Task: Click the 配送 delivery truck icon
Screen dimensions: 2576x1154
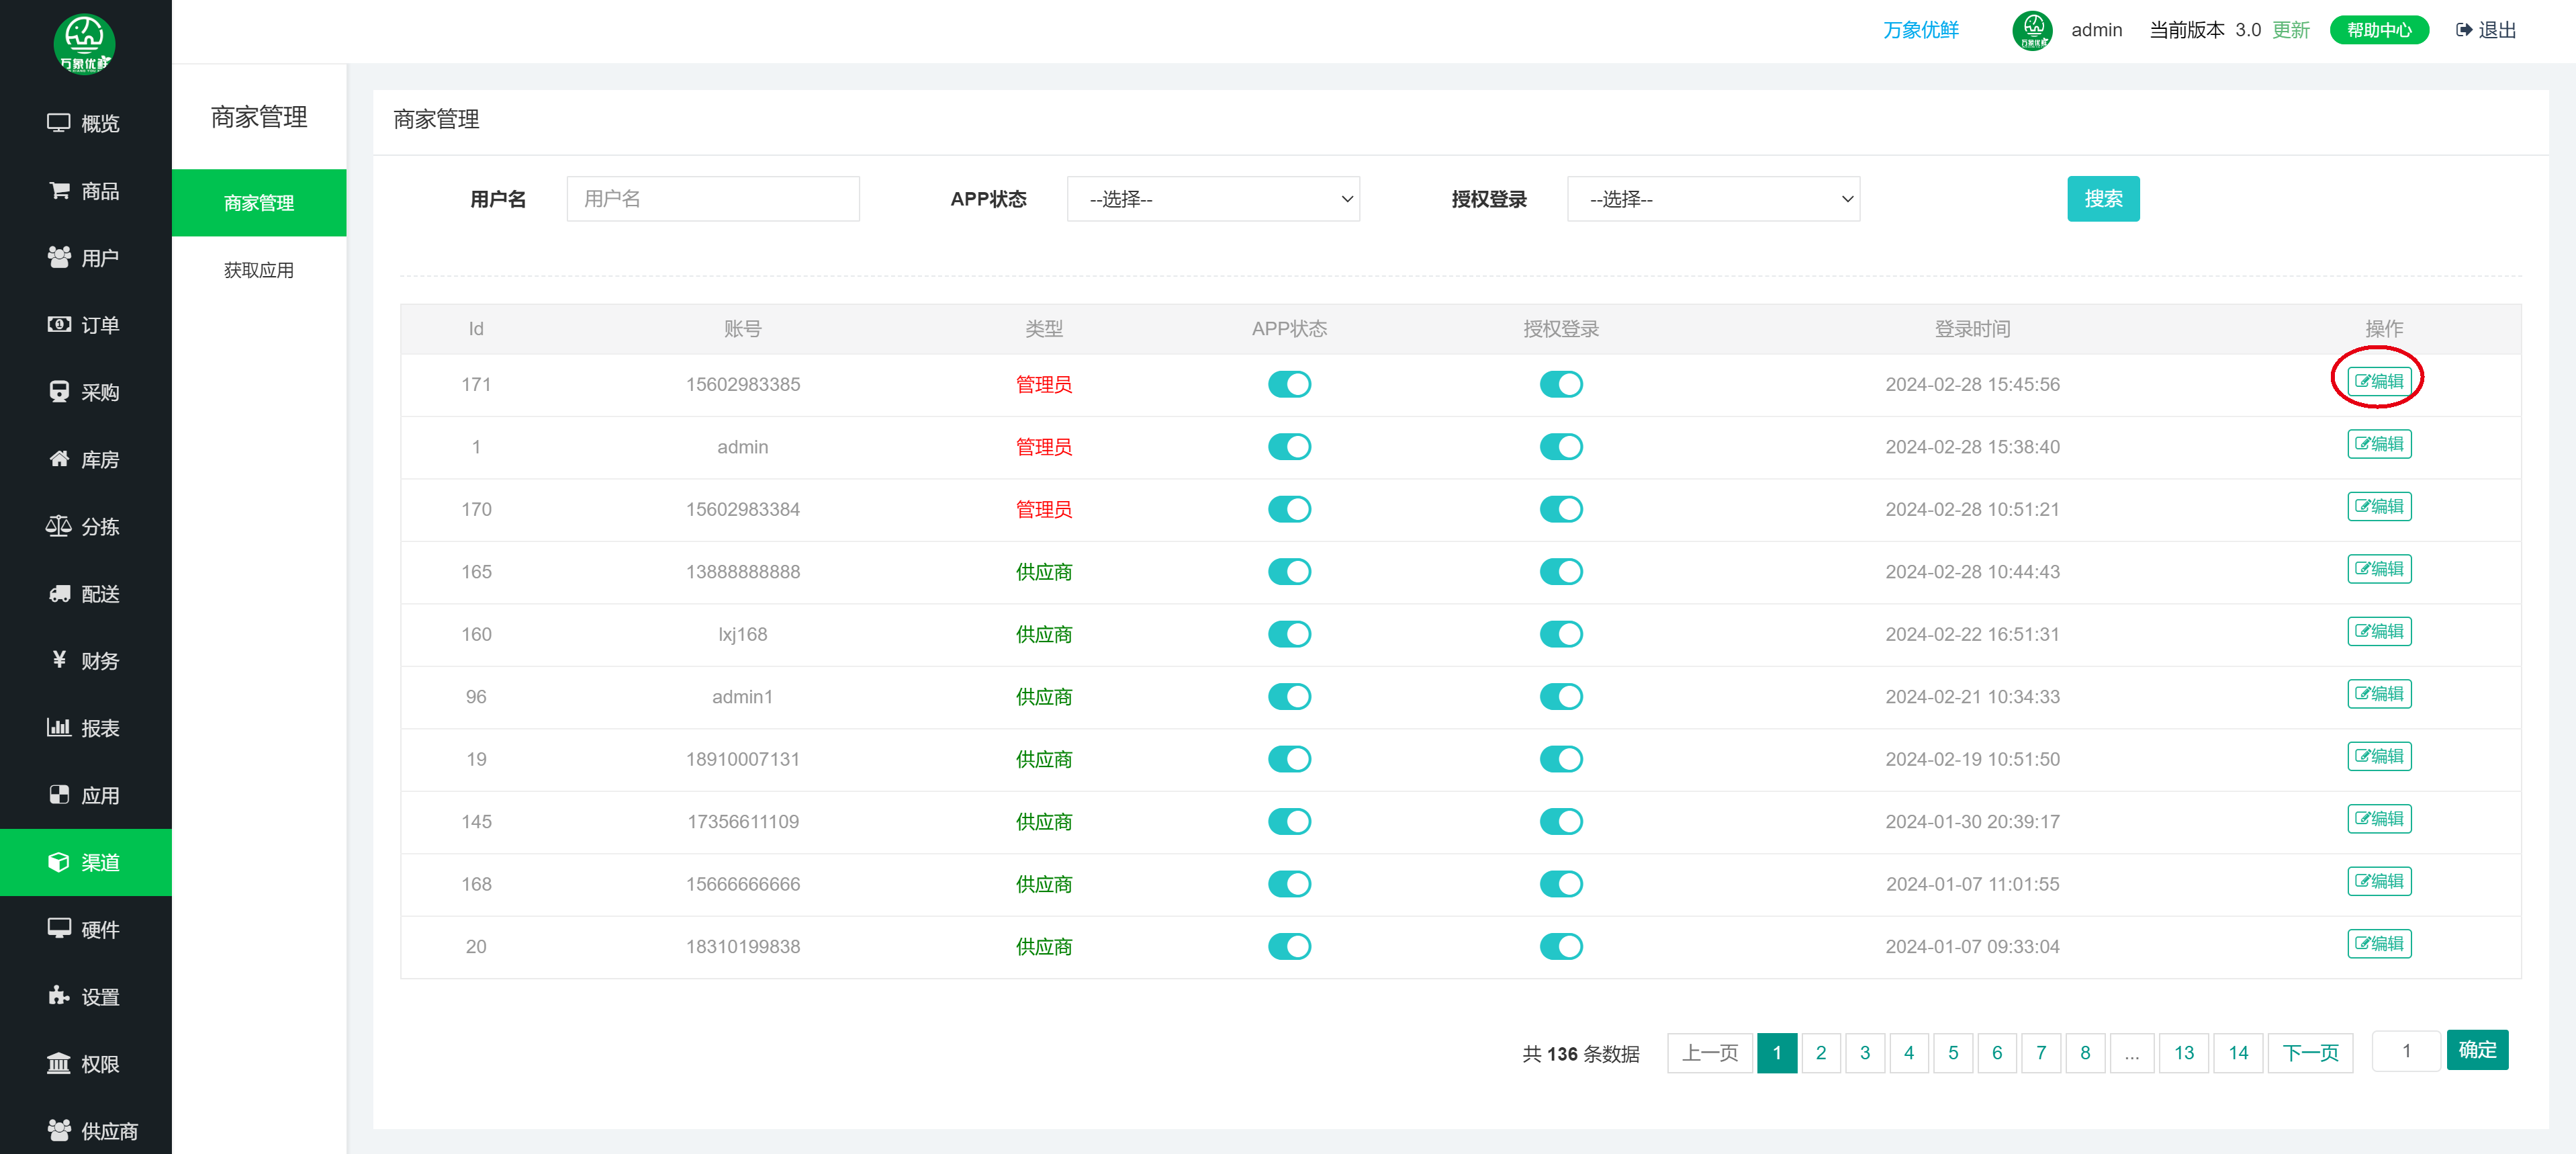Action: (x=59, y=593)
